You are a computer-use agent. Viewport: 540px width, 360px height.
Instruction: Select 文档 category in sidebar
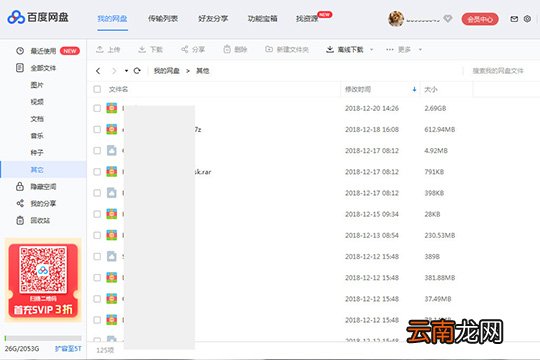coord(37,119)
